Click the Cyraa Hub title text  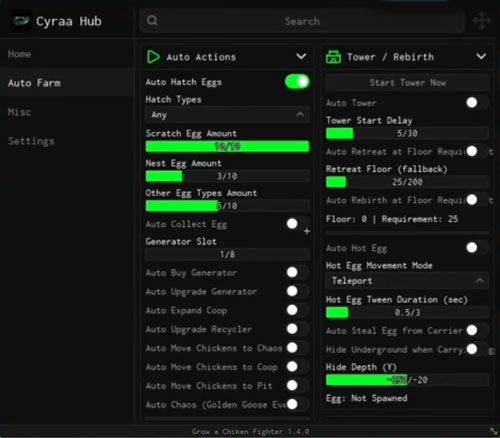click(69, 21)
